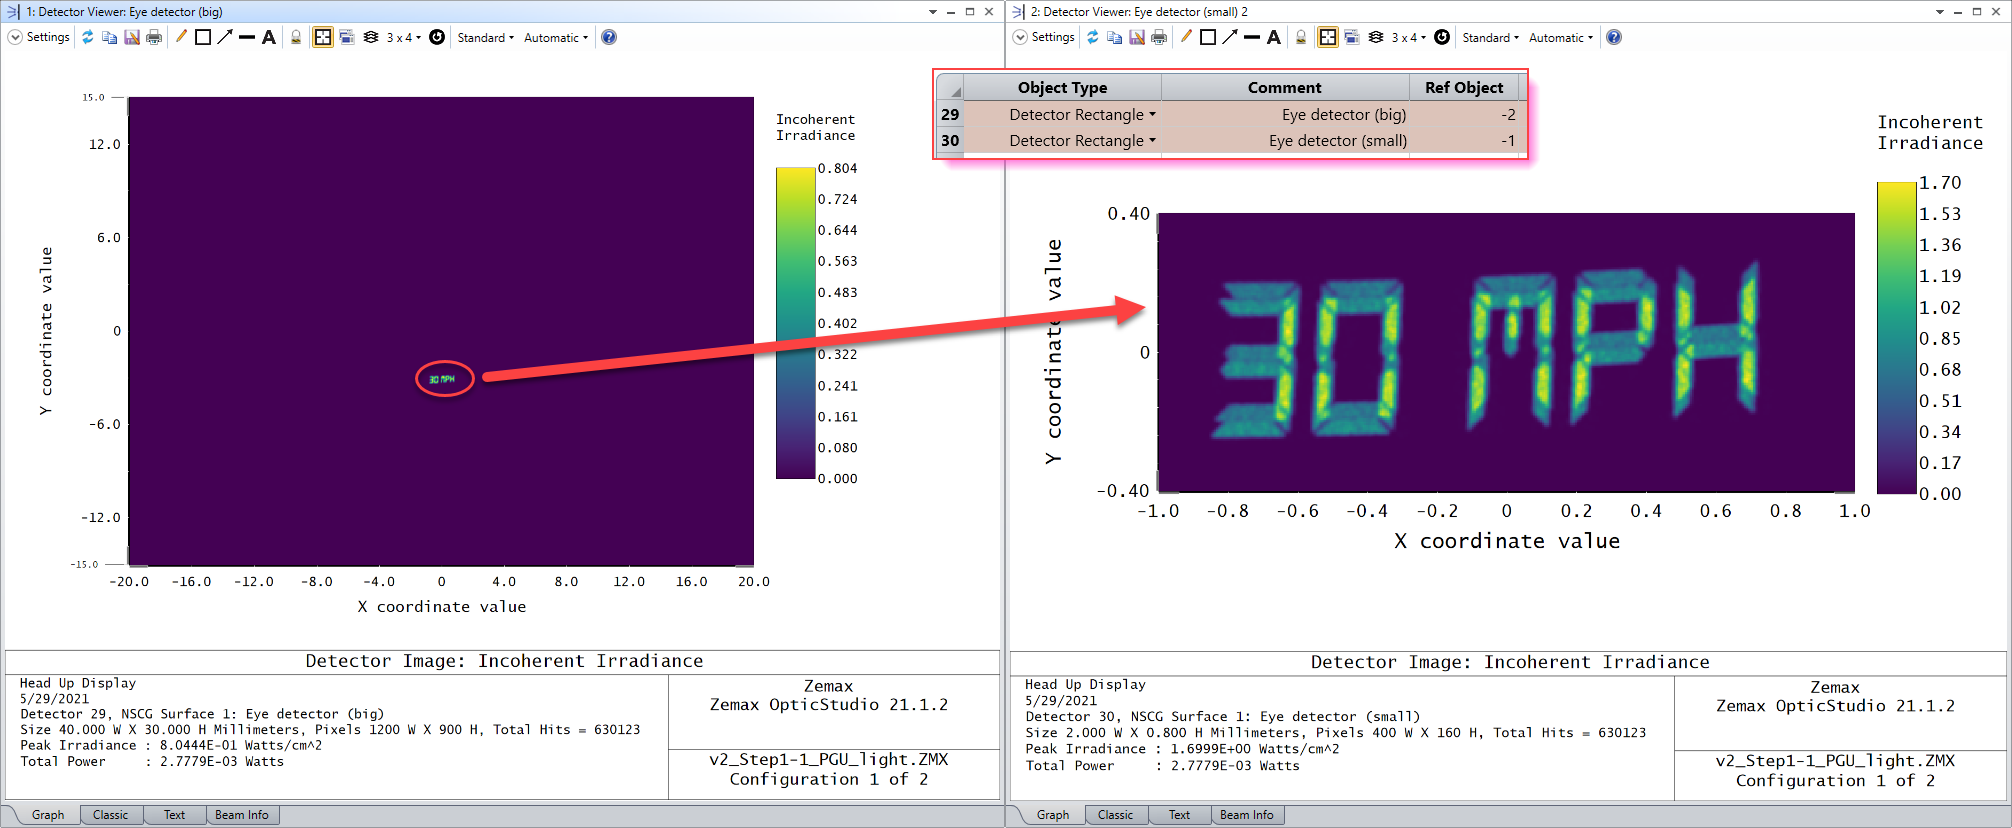Toggle active cursor crosshair in small viewer

pyautogui.click(x=1328, y=37)
